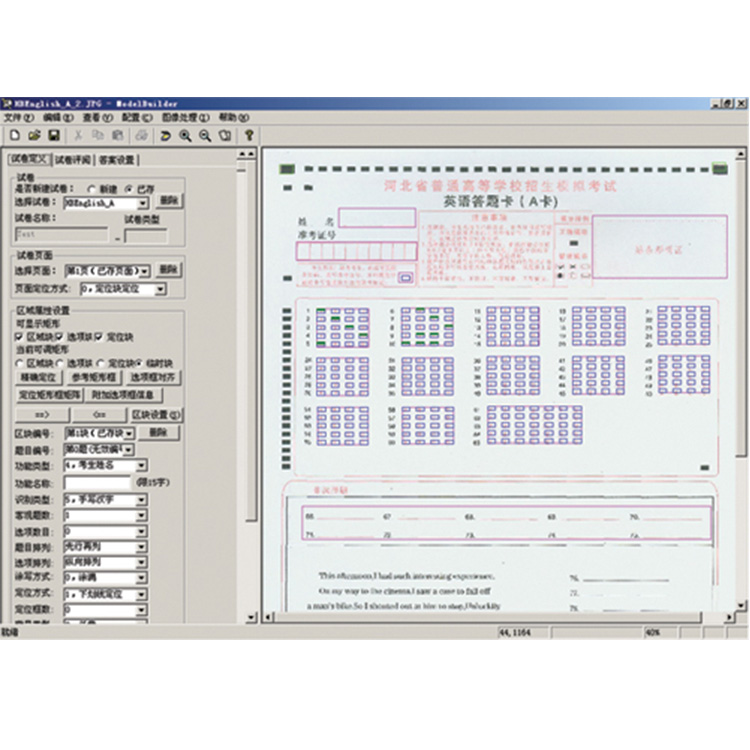Viewport: 750px width, 750px height.
Task: Click the Cut scissors toolbar icon
Action: point(78,135)
